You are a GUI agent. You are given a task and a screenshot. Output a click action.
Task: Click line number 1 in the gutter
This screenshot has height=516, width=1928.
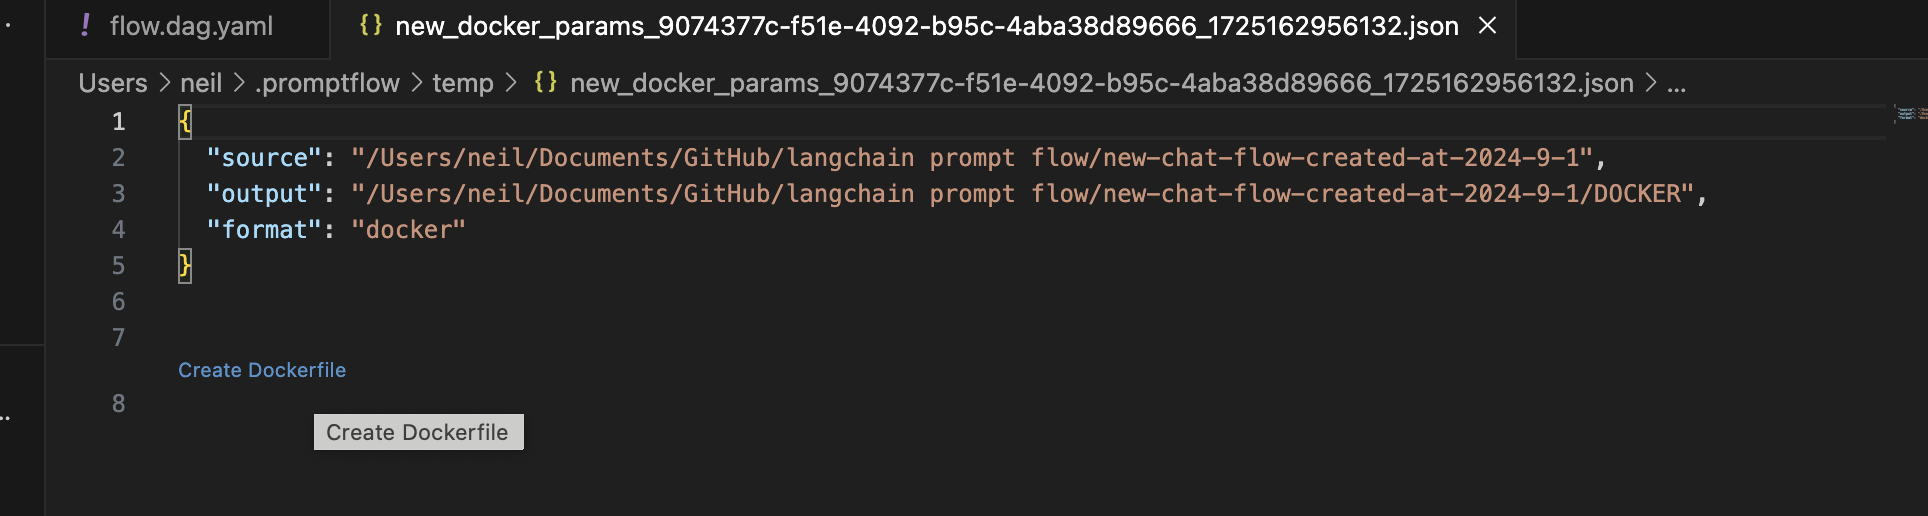tap(118, 122)
